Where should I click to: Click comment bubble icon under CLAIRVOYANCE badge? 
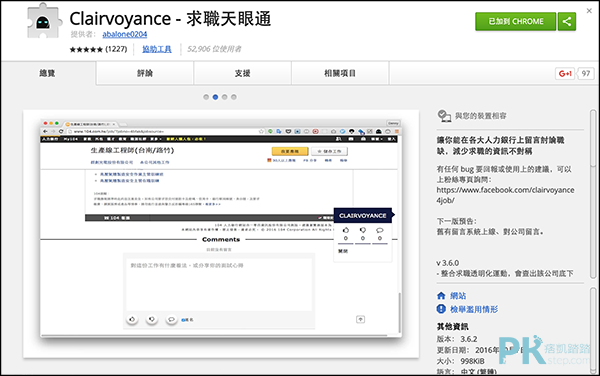click(380, 230)
